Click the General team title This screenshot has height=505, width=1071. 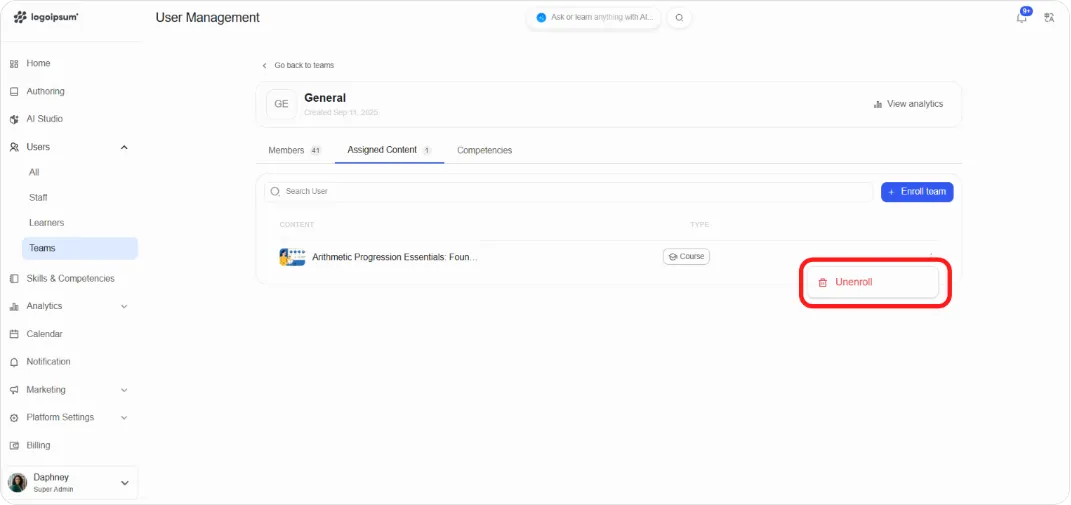(x=325, y=98)
